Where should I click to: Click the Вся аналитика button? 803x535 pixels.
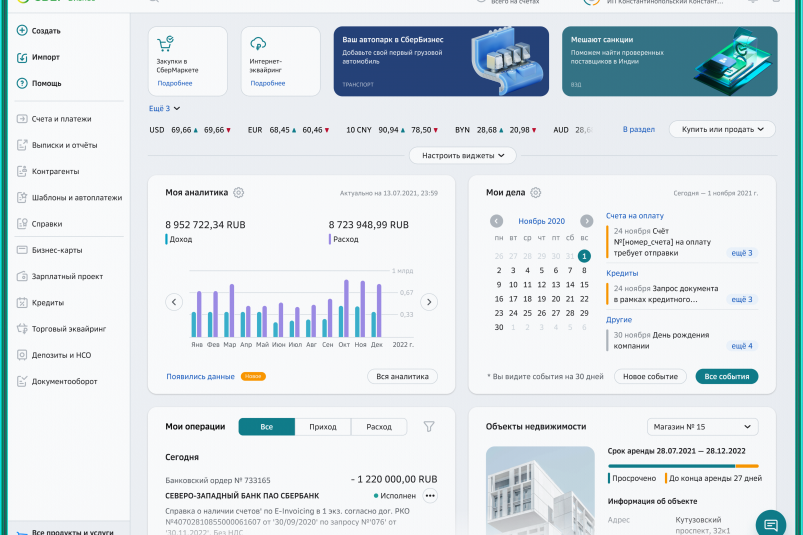point(401,377)
